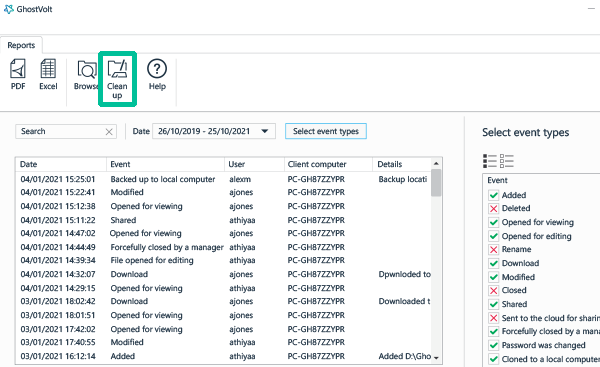Switch to the Reports tab
The width and height of the screenshot is (600, 367).
click(21, 45)
